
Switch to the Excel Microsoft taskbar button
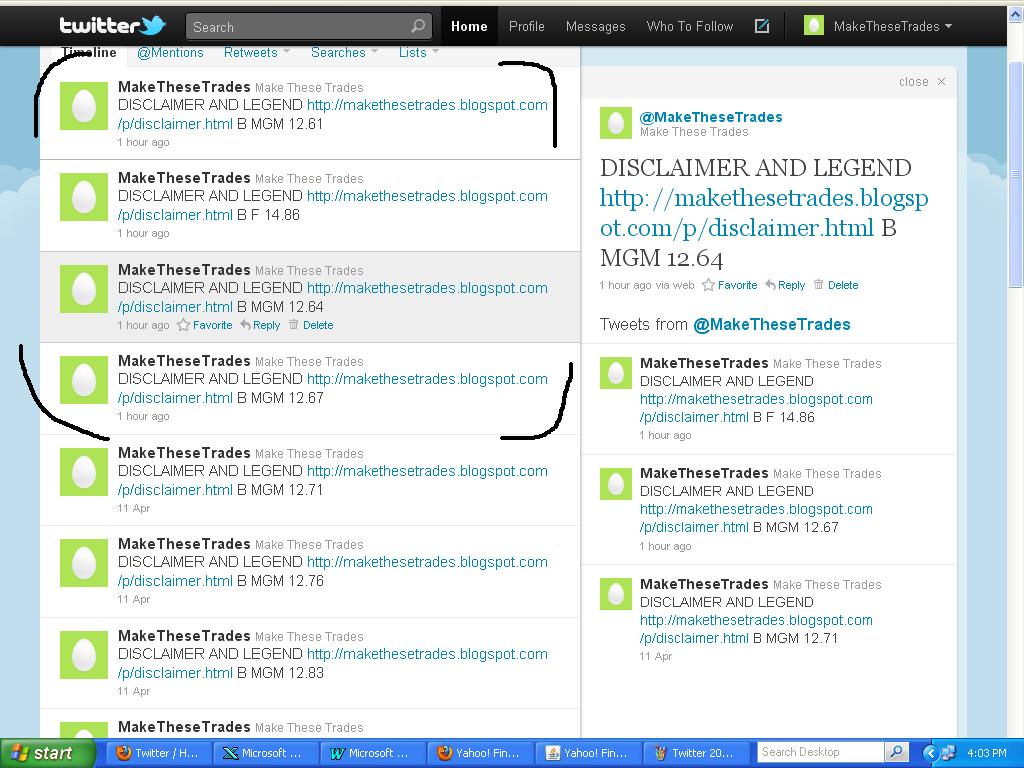[266, 753]
